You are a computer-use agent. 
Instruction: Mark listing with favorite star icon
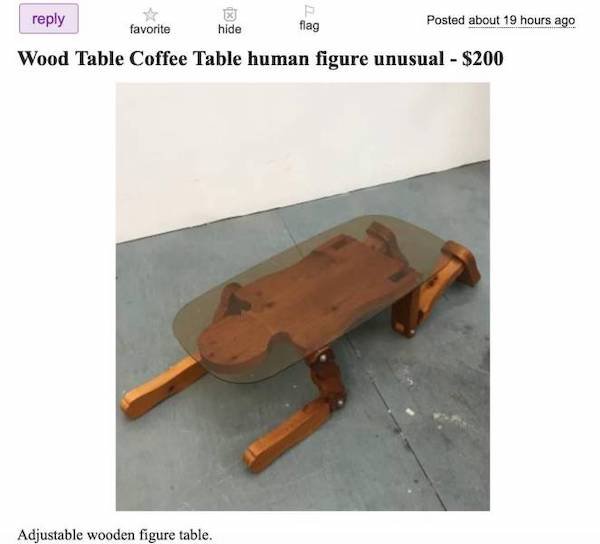click(150, 15)
